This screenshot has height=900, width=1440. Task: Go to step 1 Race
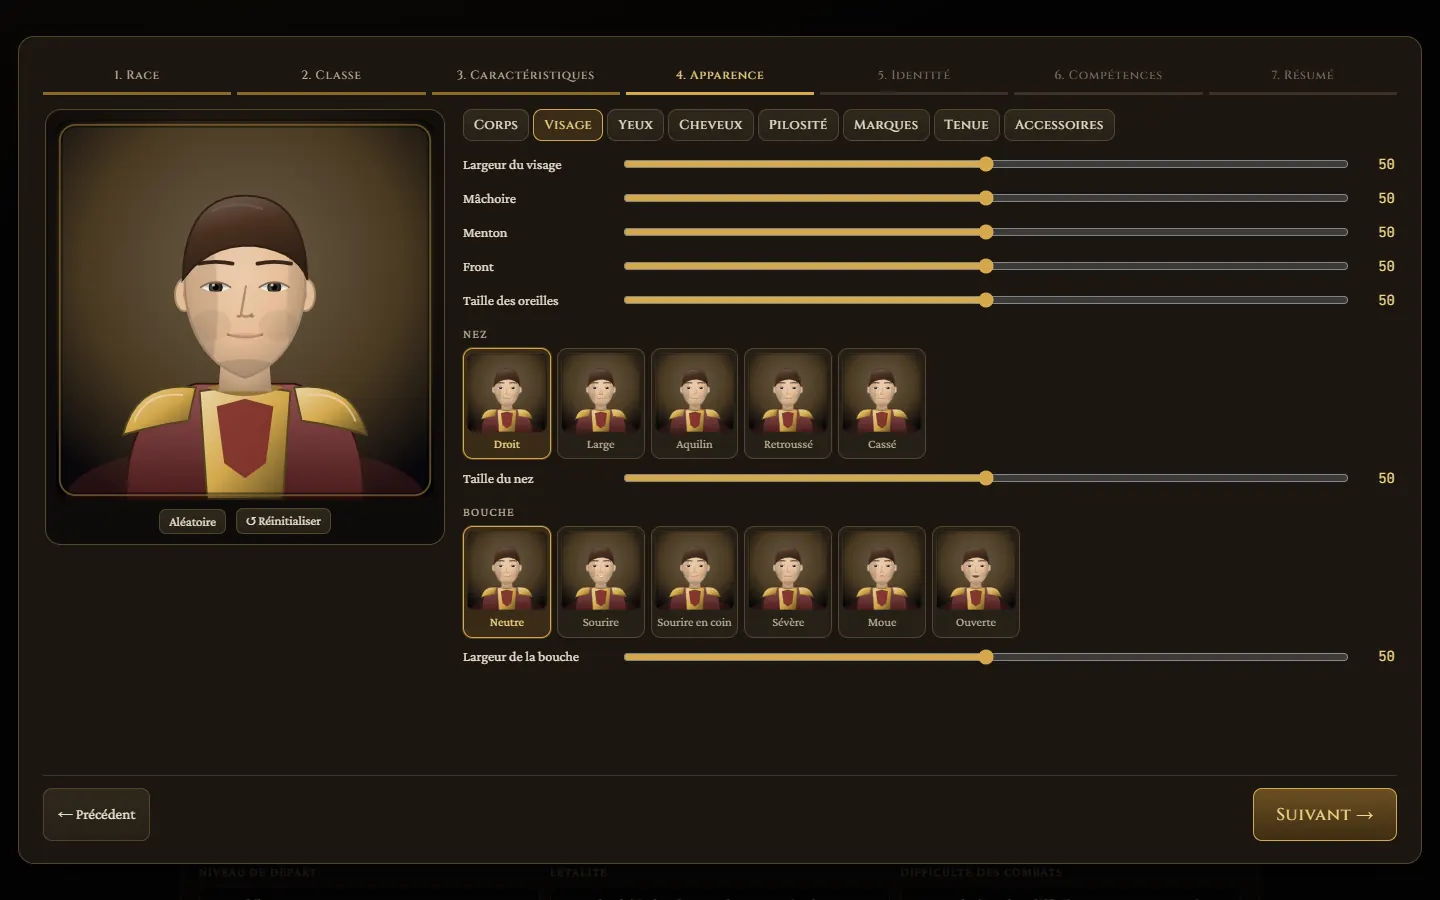point(137,76)
